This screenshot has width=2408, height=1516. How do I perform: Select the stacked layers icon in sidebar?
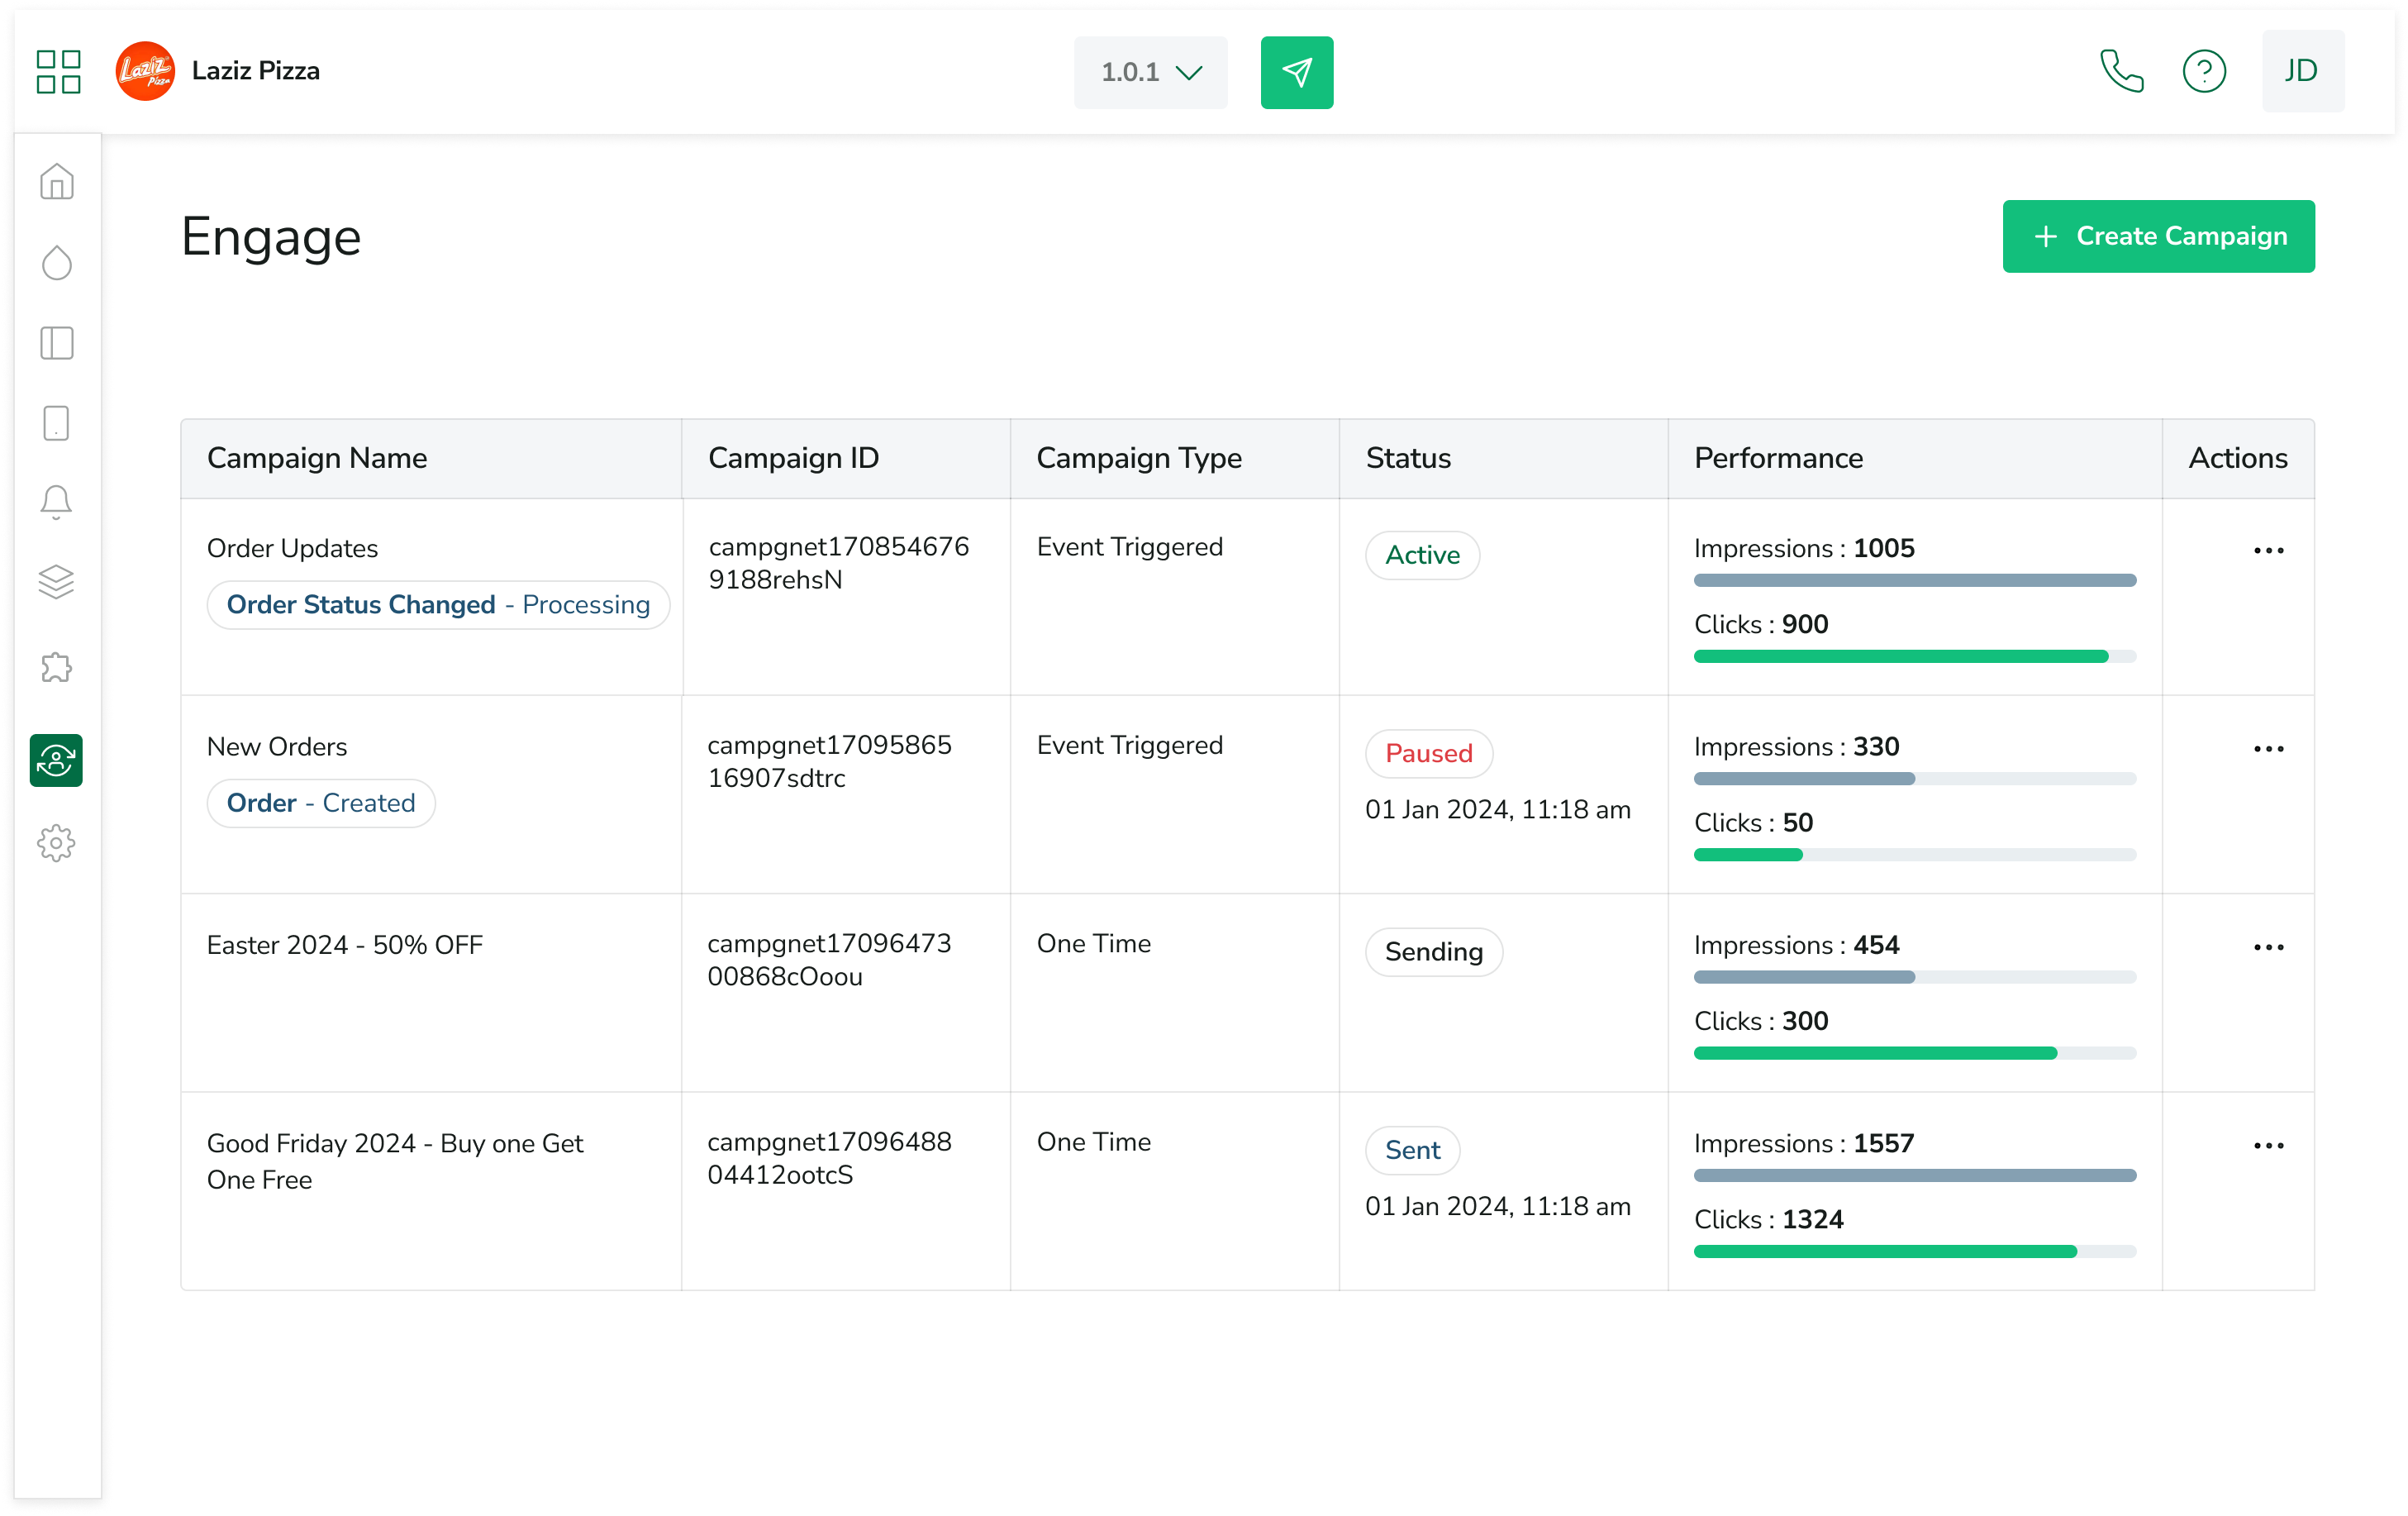pyautogui.click(x=57, y=582)
